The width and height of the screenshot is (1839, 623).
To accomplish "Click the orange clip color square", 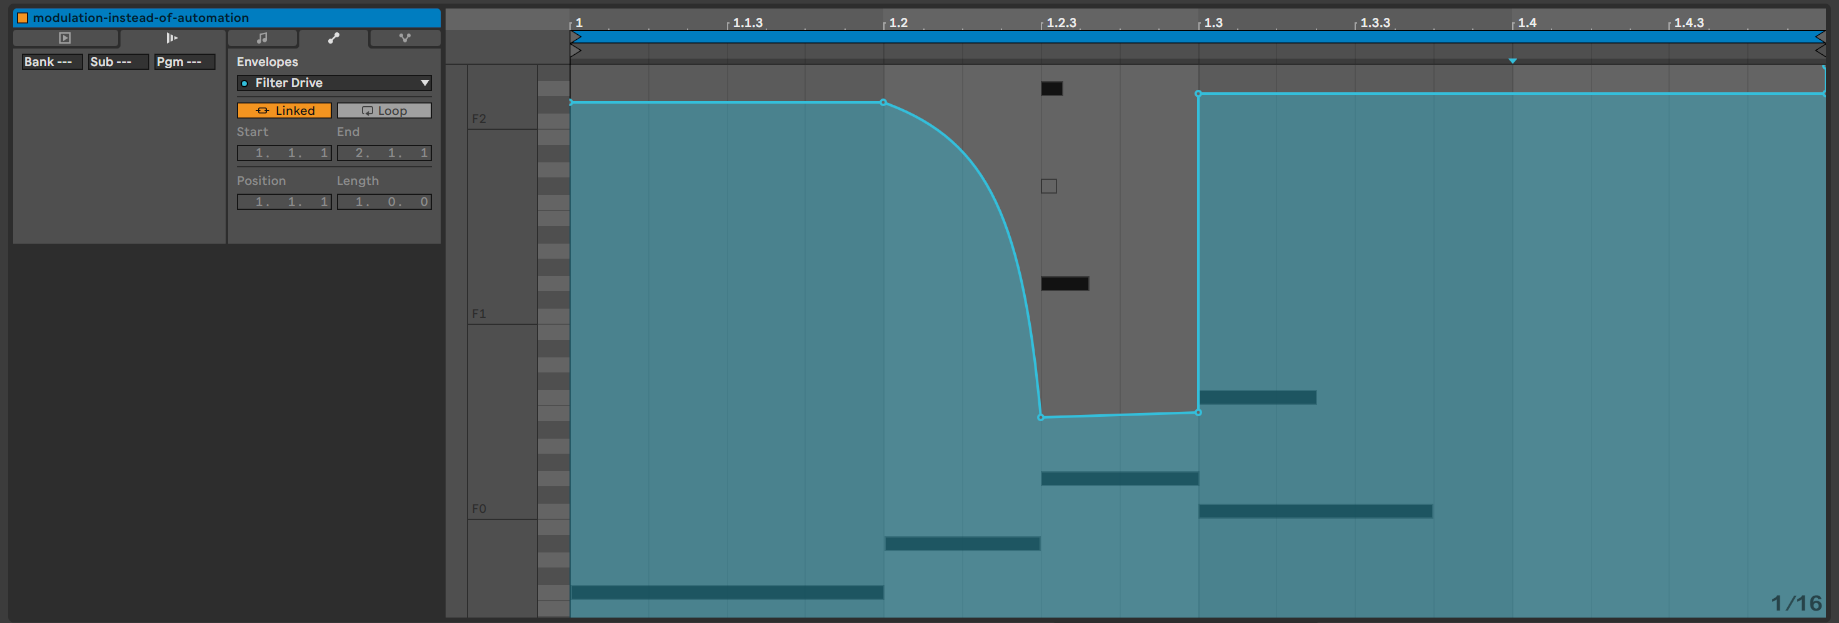I will [22, 18].
